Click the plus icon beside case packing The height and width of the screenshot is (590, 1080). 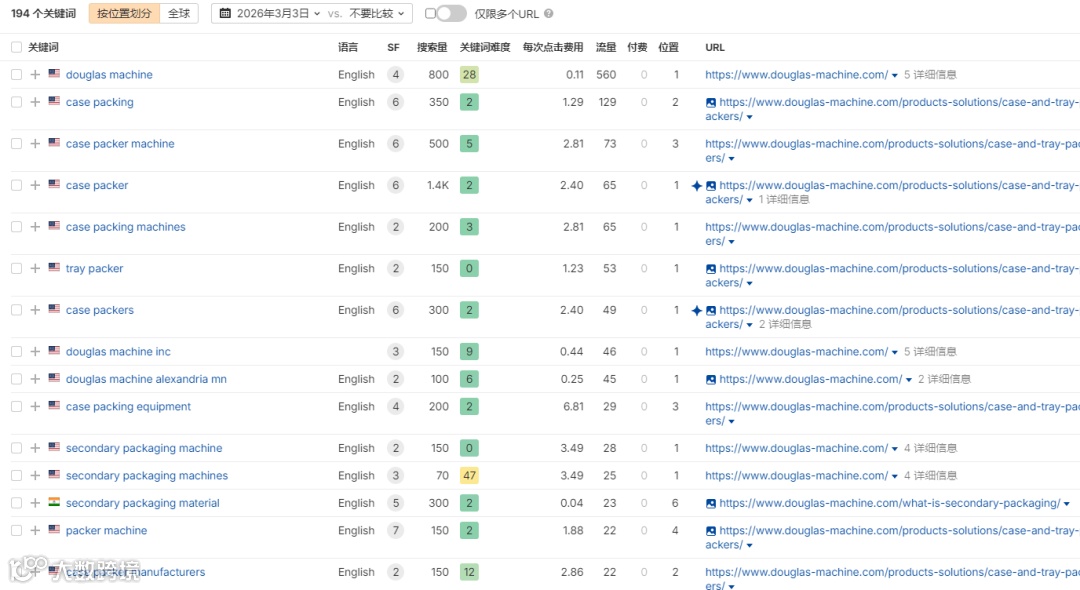[35, 102]
